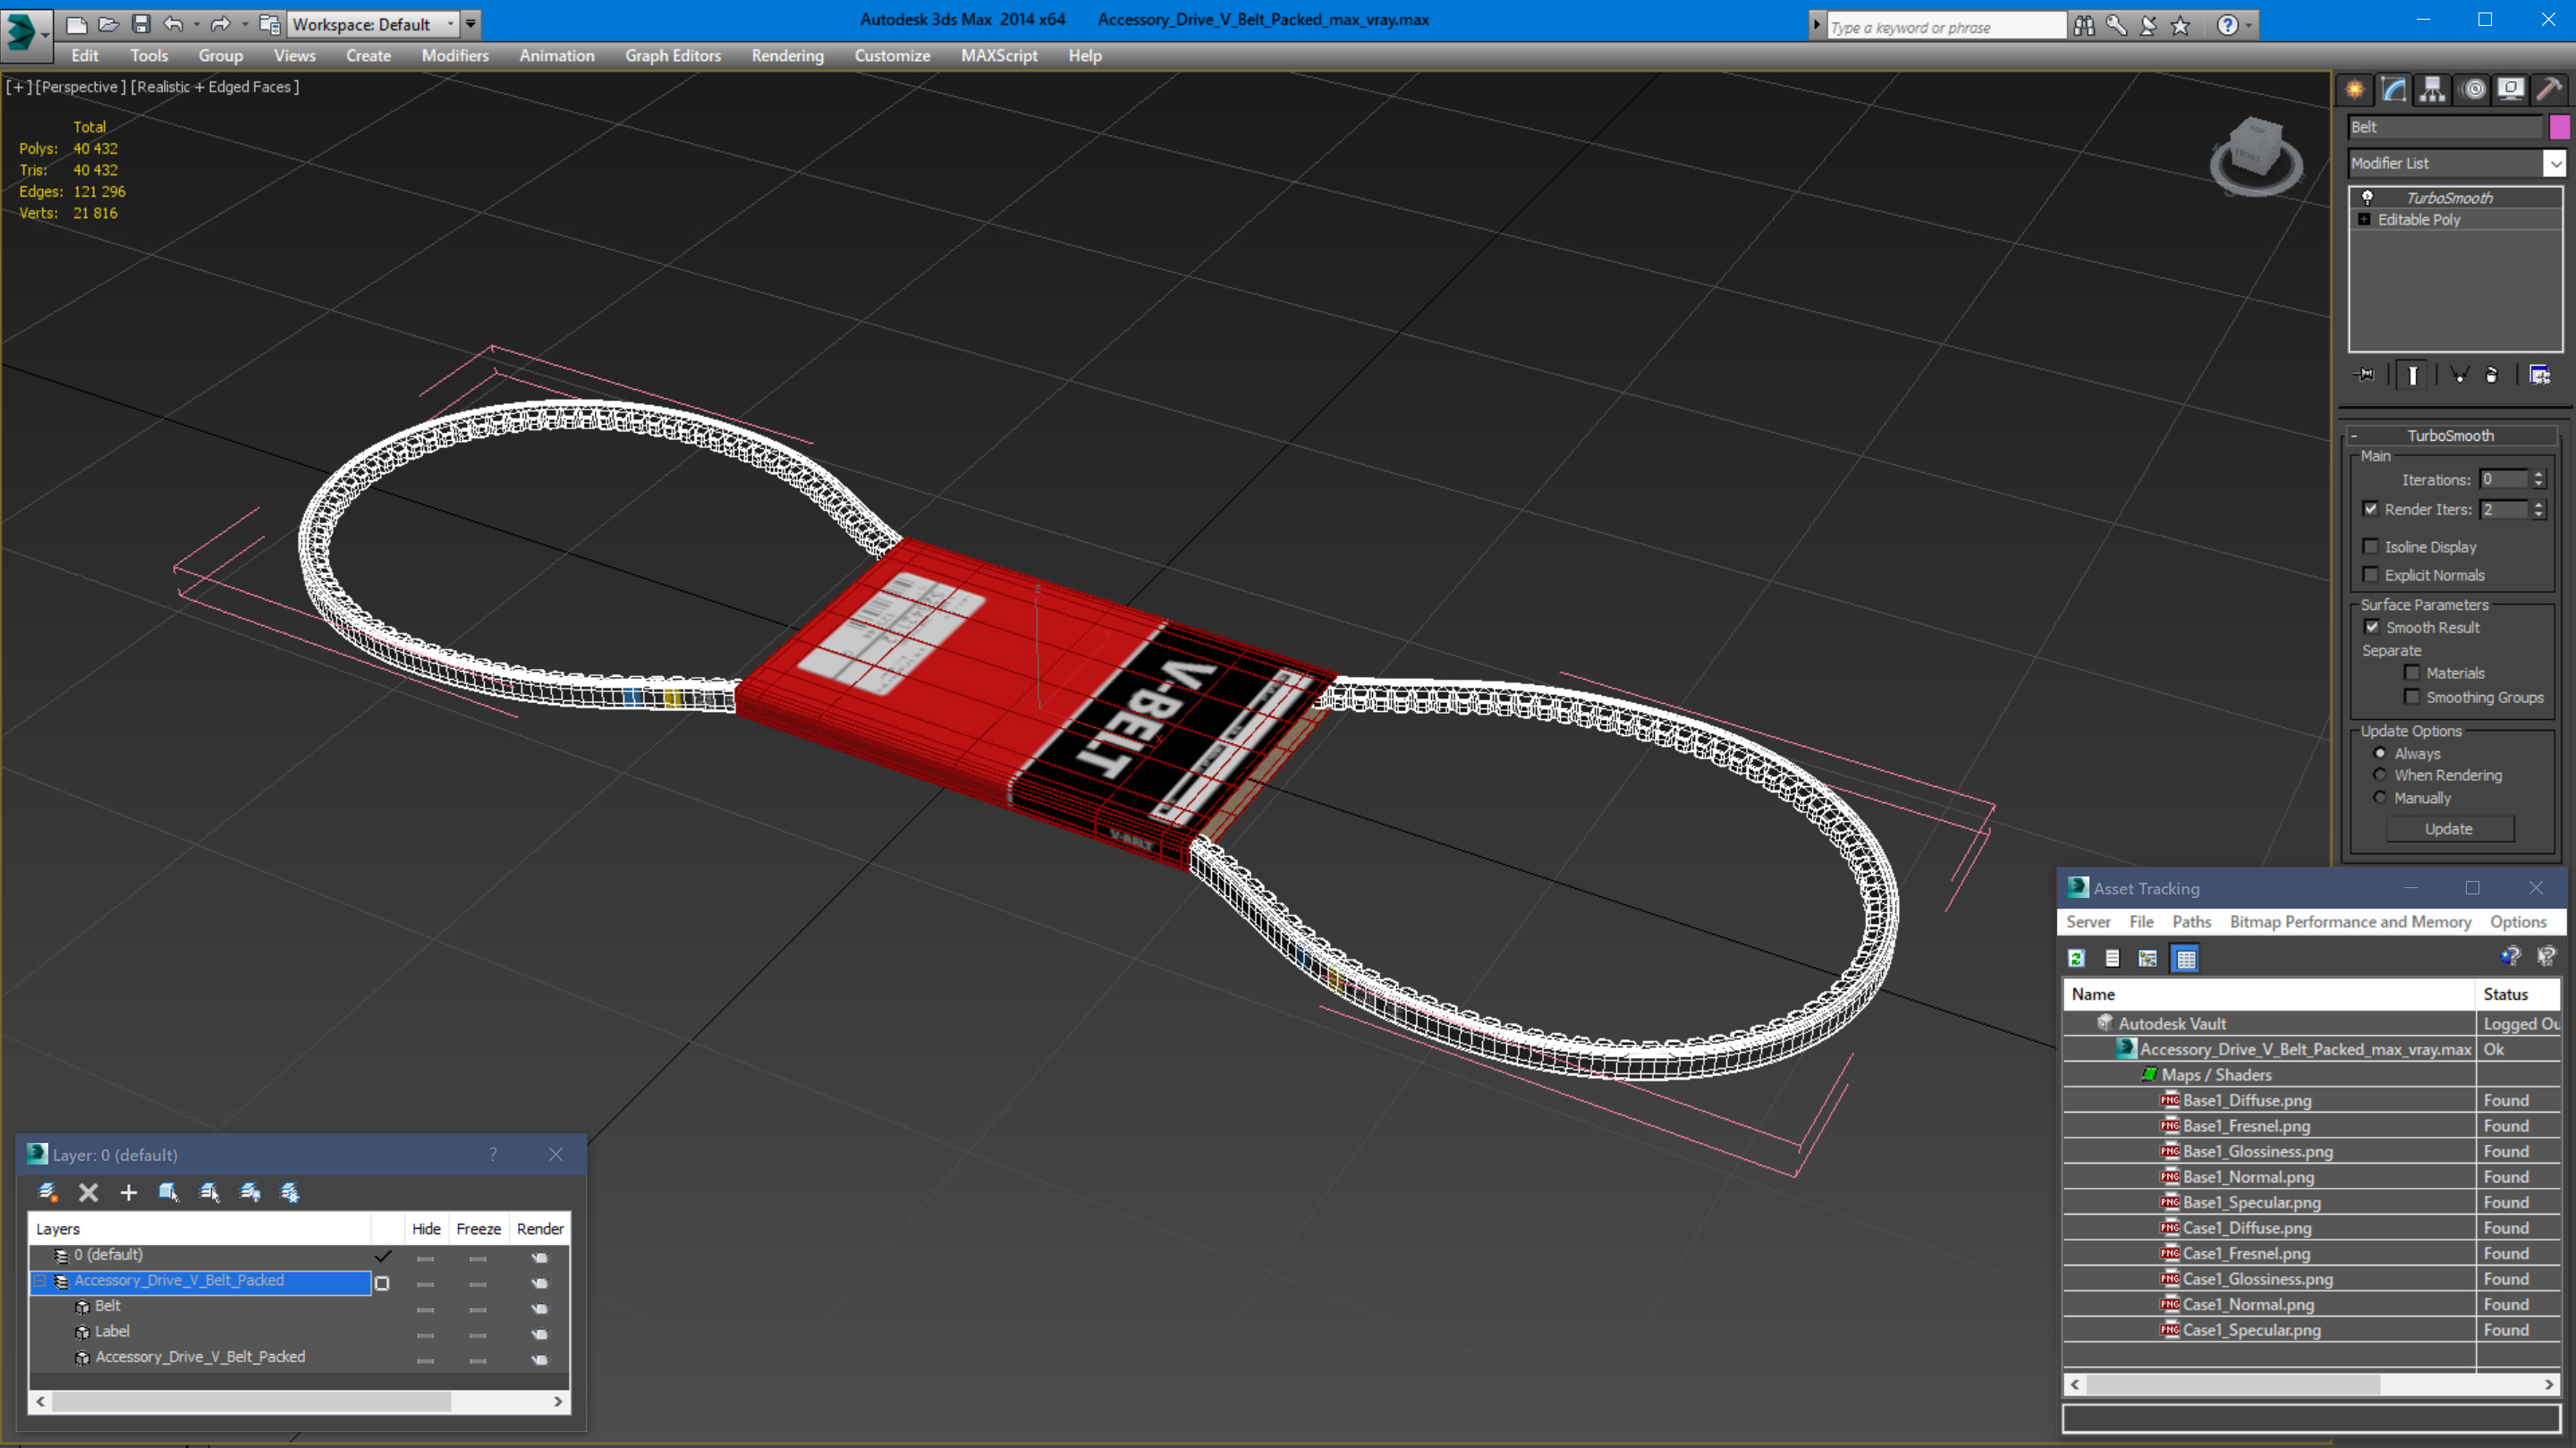Collapse the TurboSmooth rollout header
Image resolution: width=2576 pixels, height=1448 pixels.
pyautogui.click(x=2450, y=436)
